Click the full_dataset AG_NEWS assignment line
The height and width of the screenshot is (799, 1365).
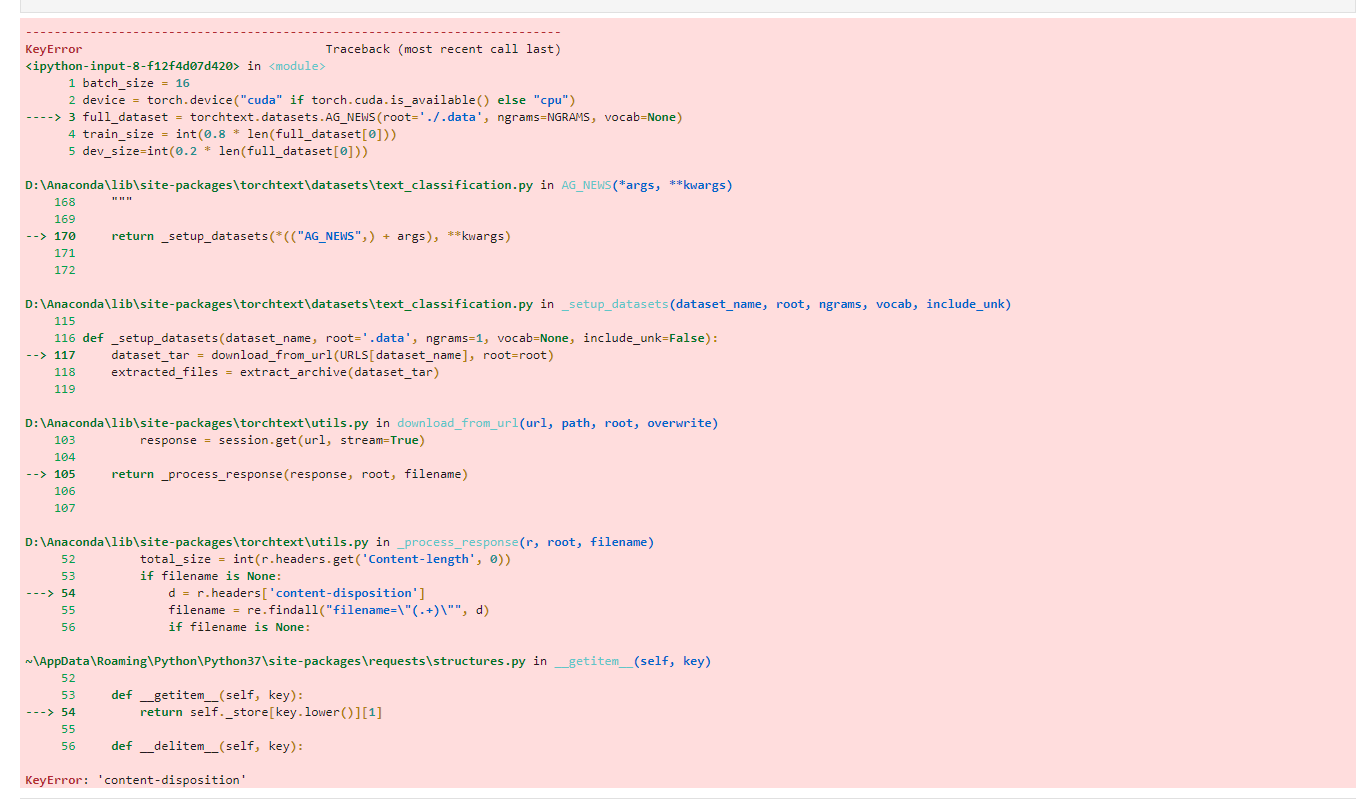click(x=382, y=117)
